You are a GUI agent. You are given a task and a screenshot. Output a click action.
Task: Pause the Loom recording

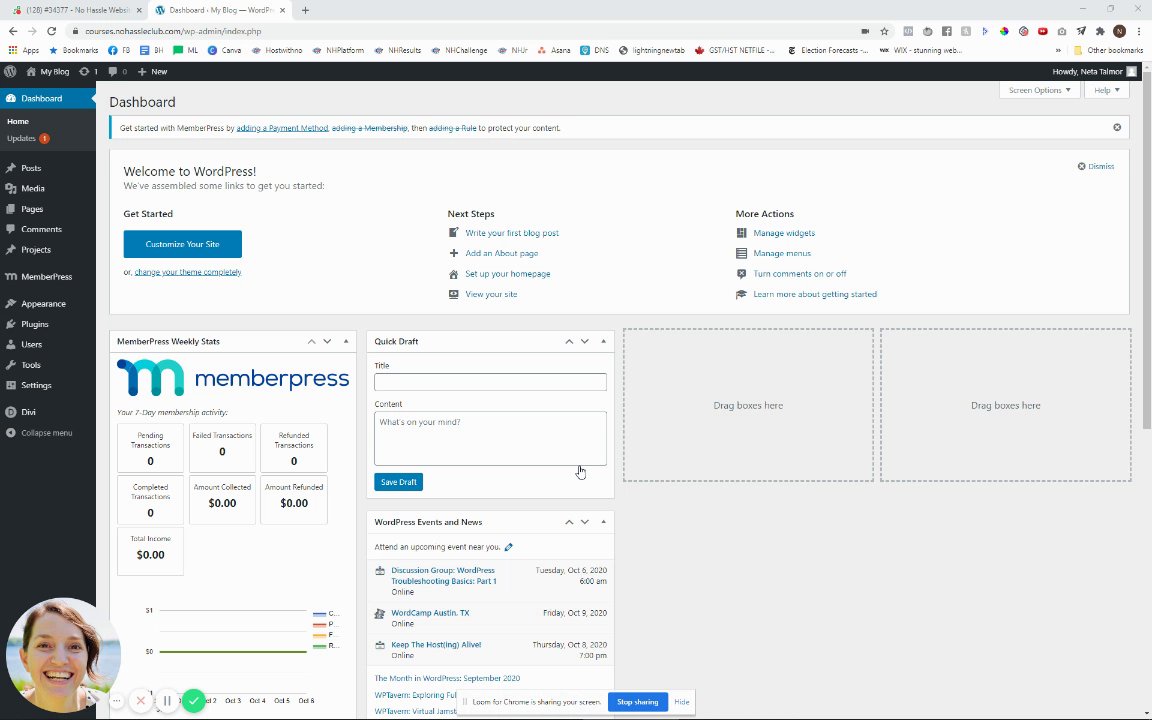click(x=167, y=701)
